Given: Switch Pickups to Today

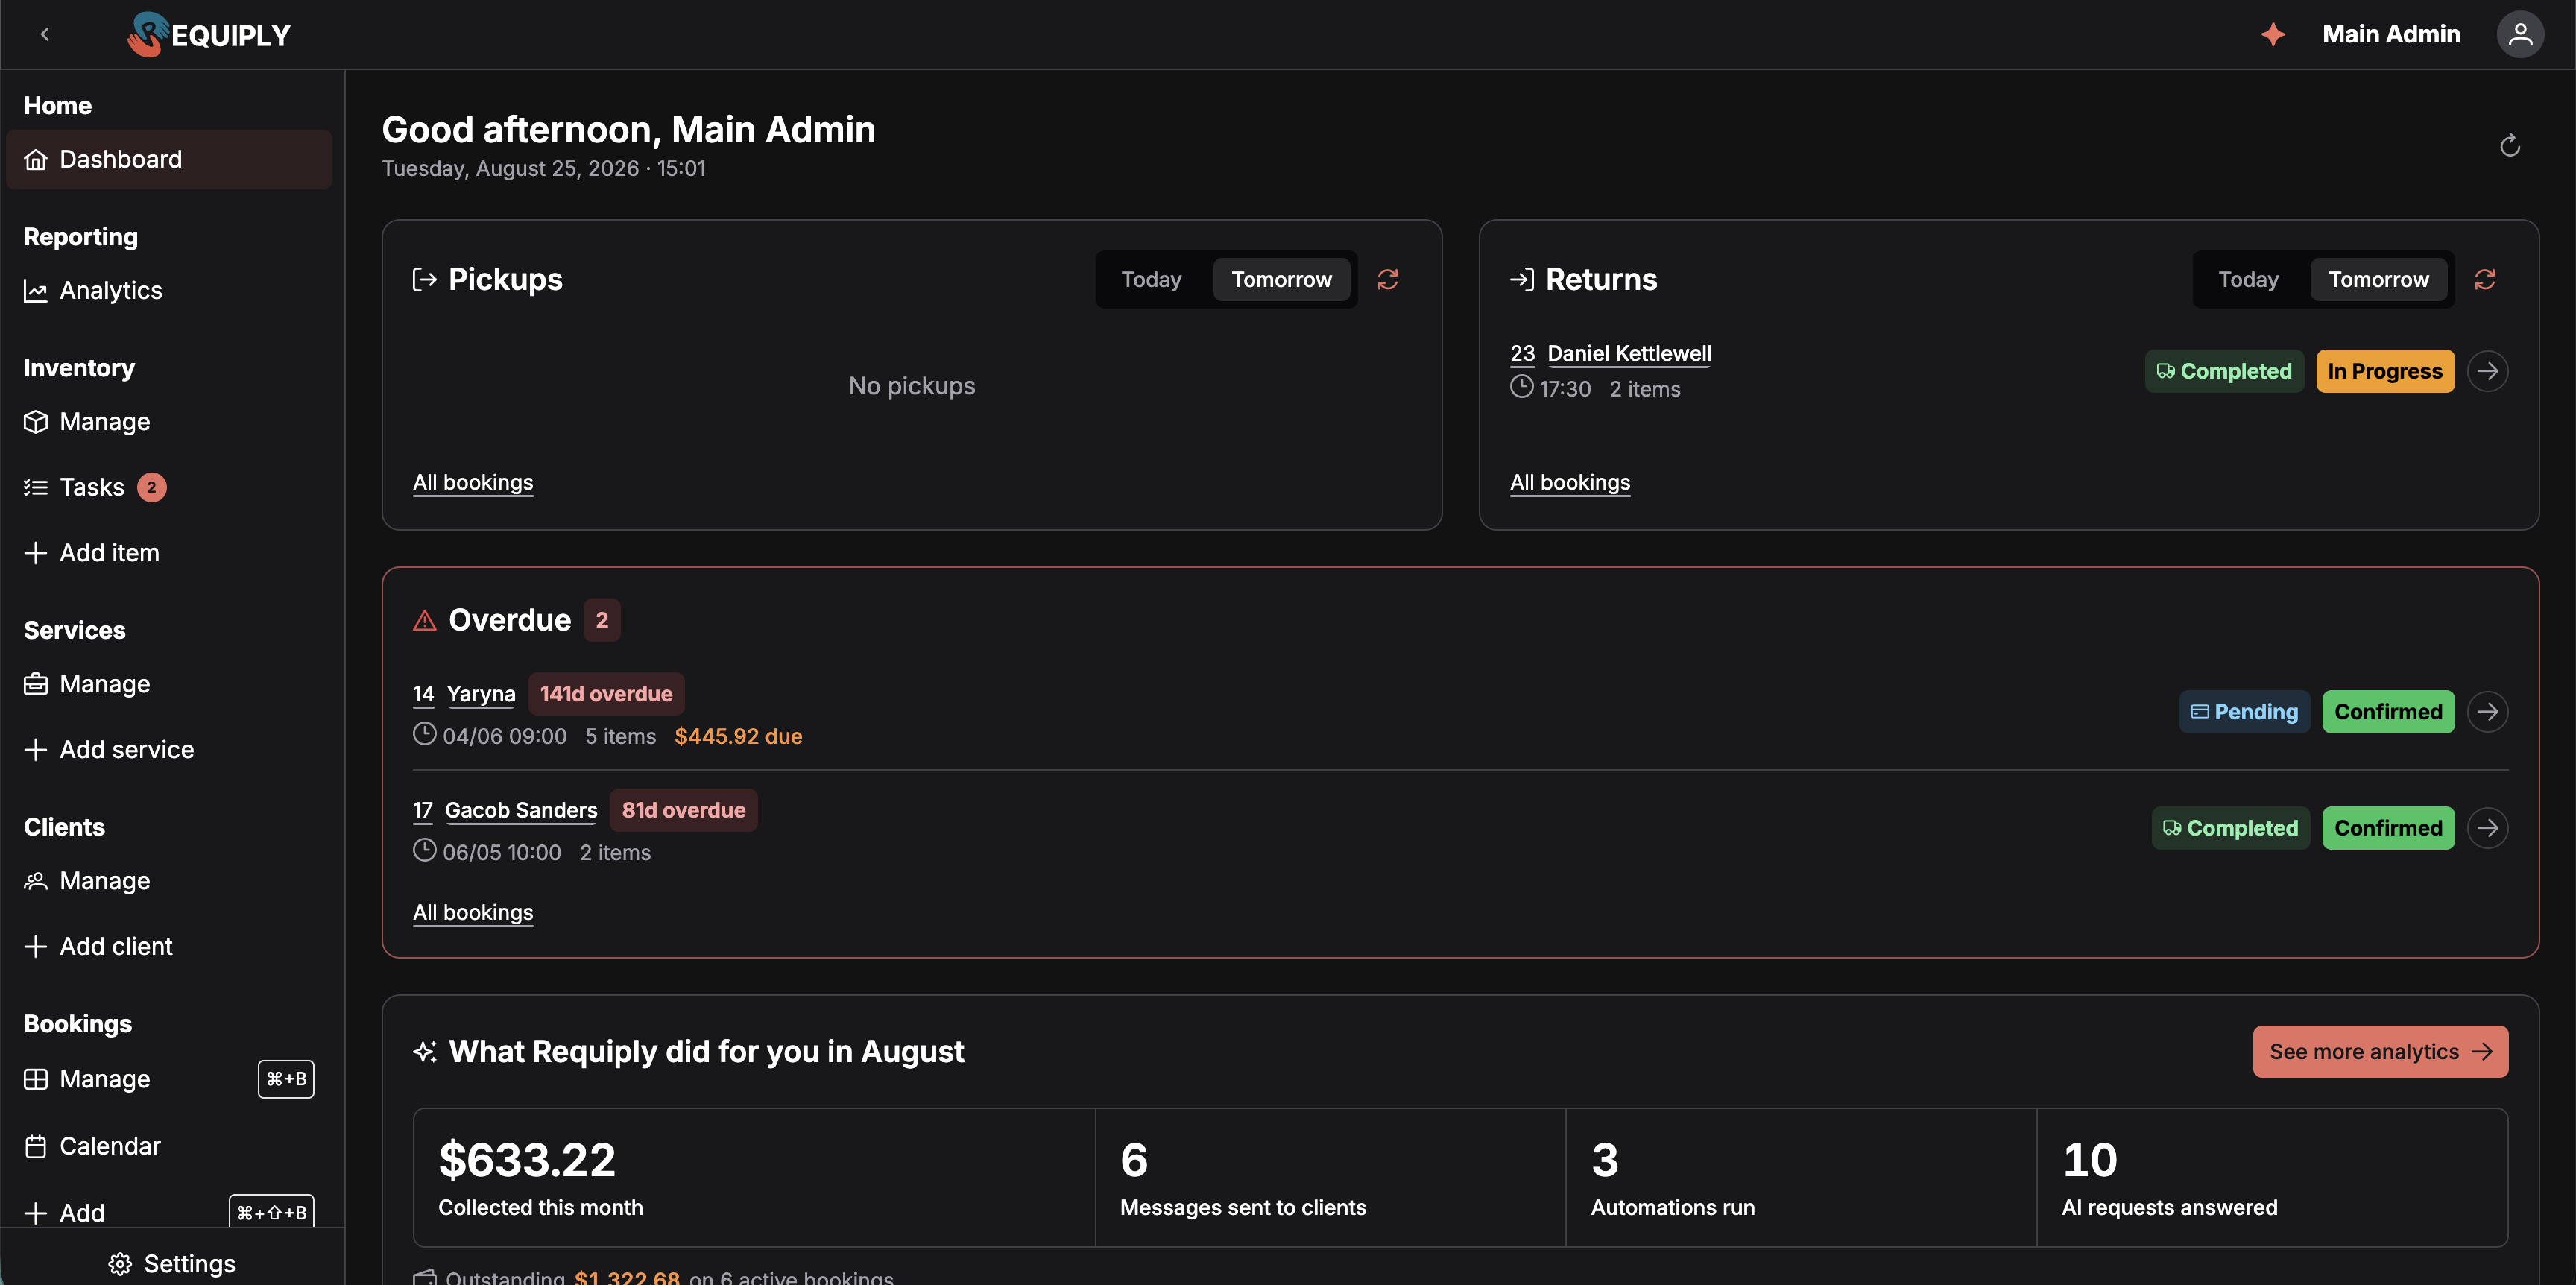Looking at the screenshot, I should (1151, 279).
